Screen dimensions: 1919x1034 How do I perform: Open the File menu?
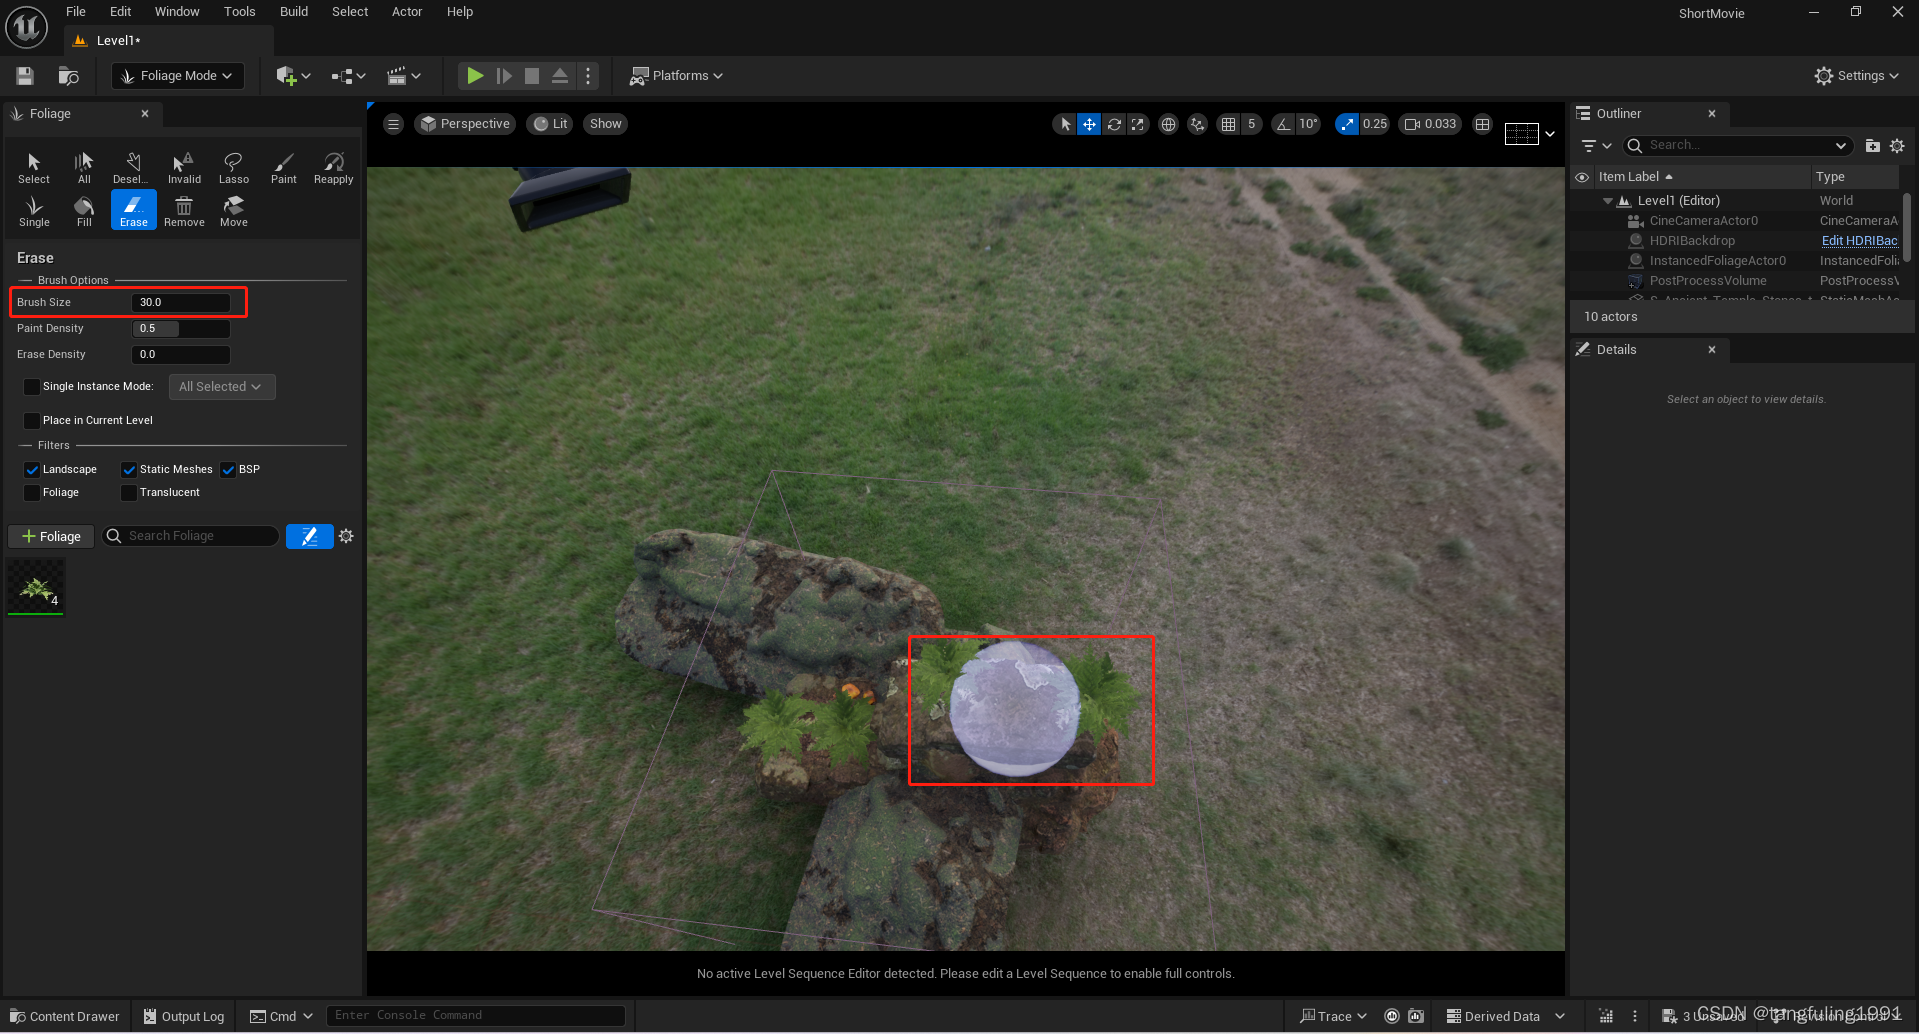click(x=76, y=12)
